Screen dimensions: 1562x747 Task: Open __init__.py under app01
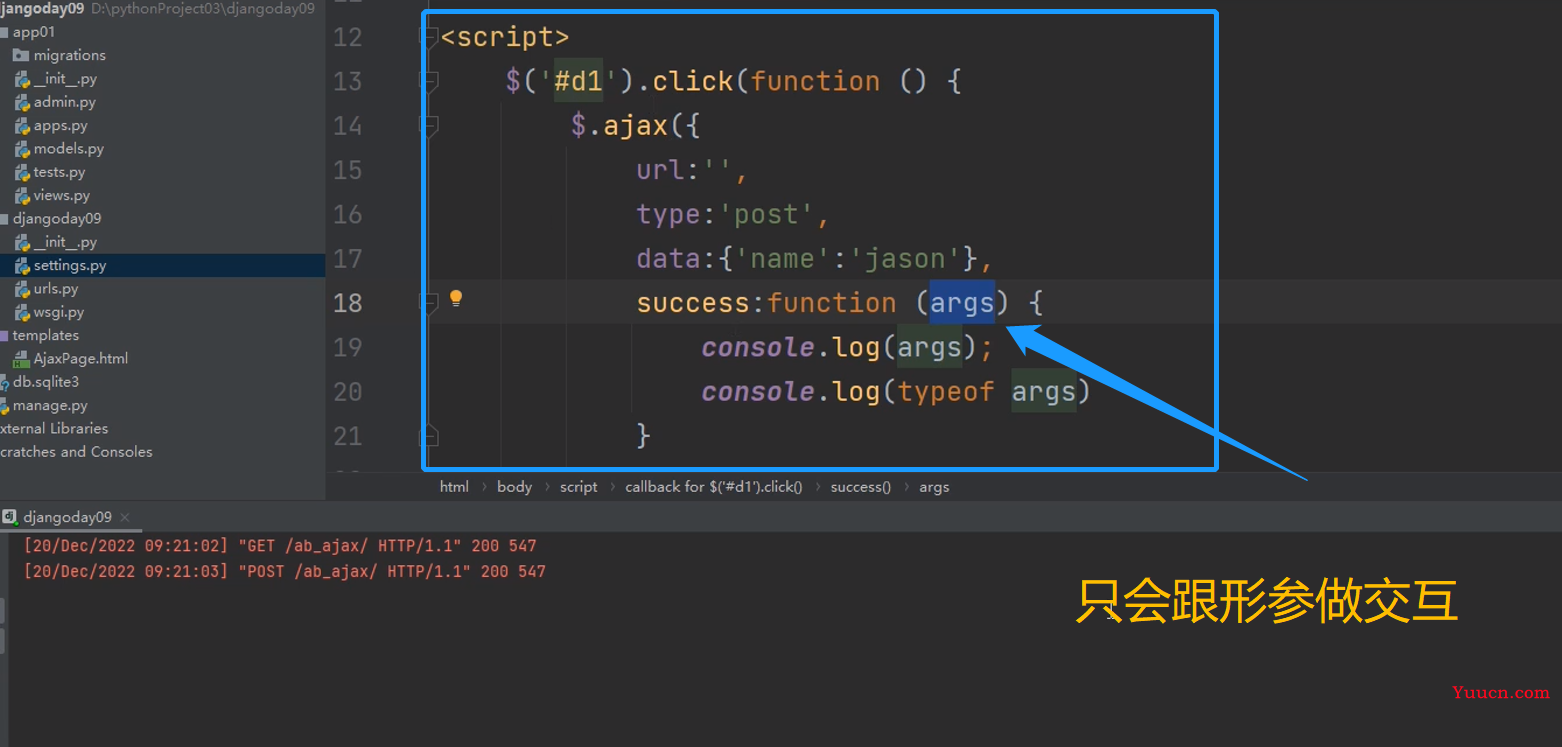tap(65, 79)
